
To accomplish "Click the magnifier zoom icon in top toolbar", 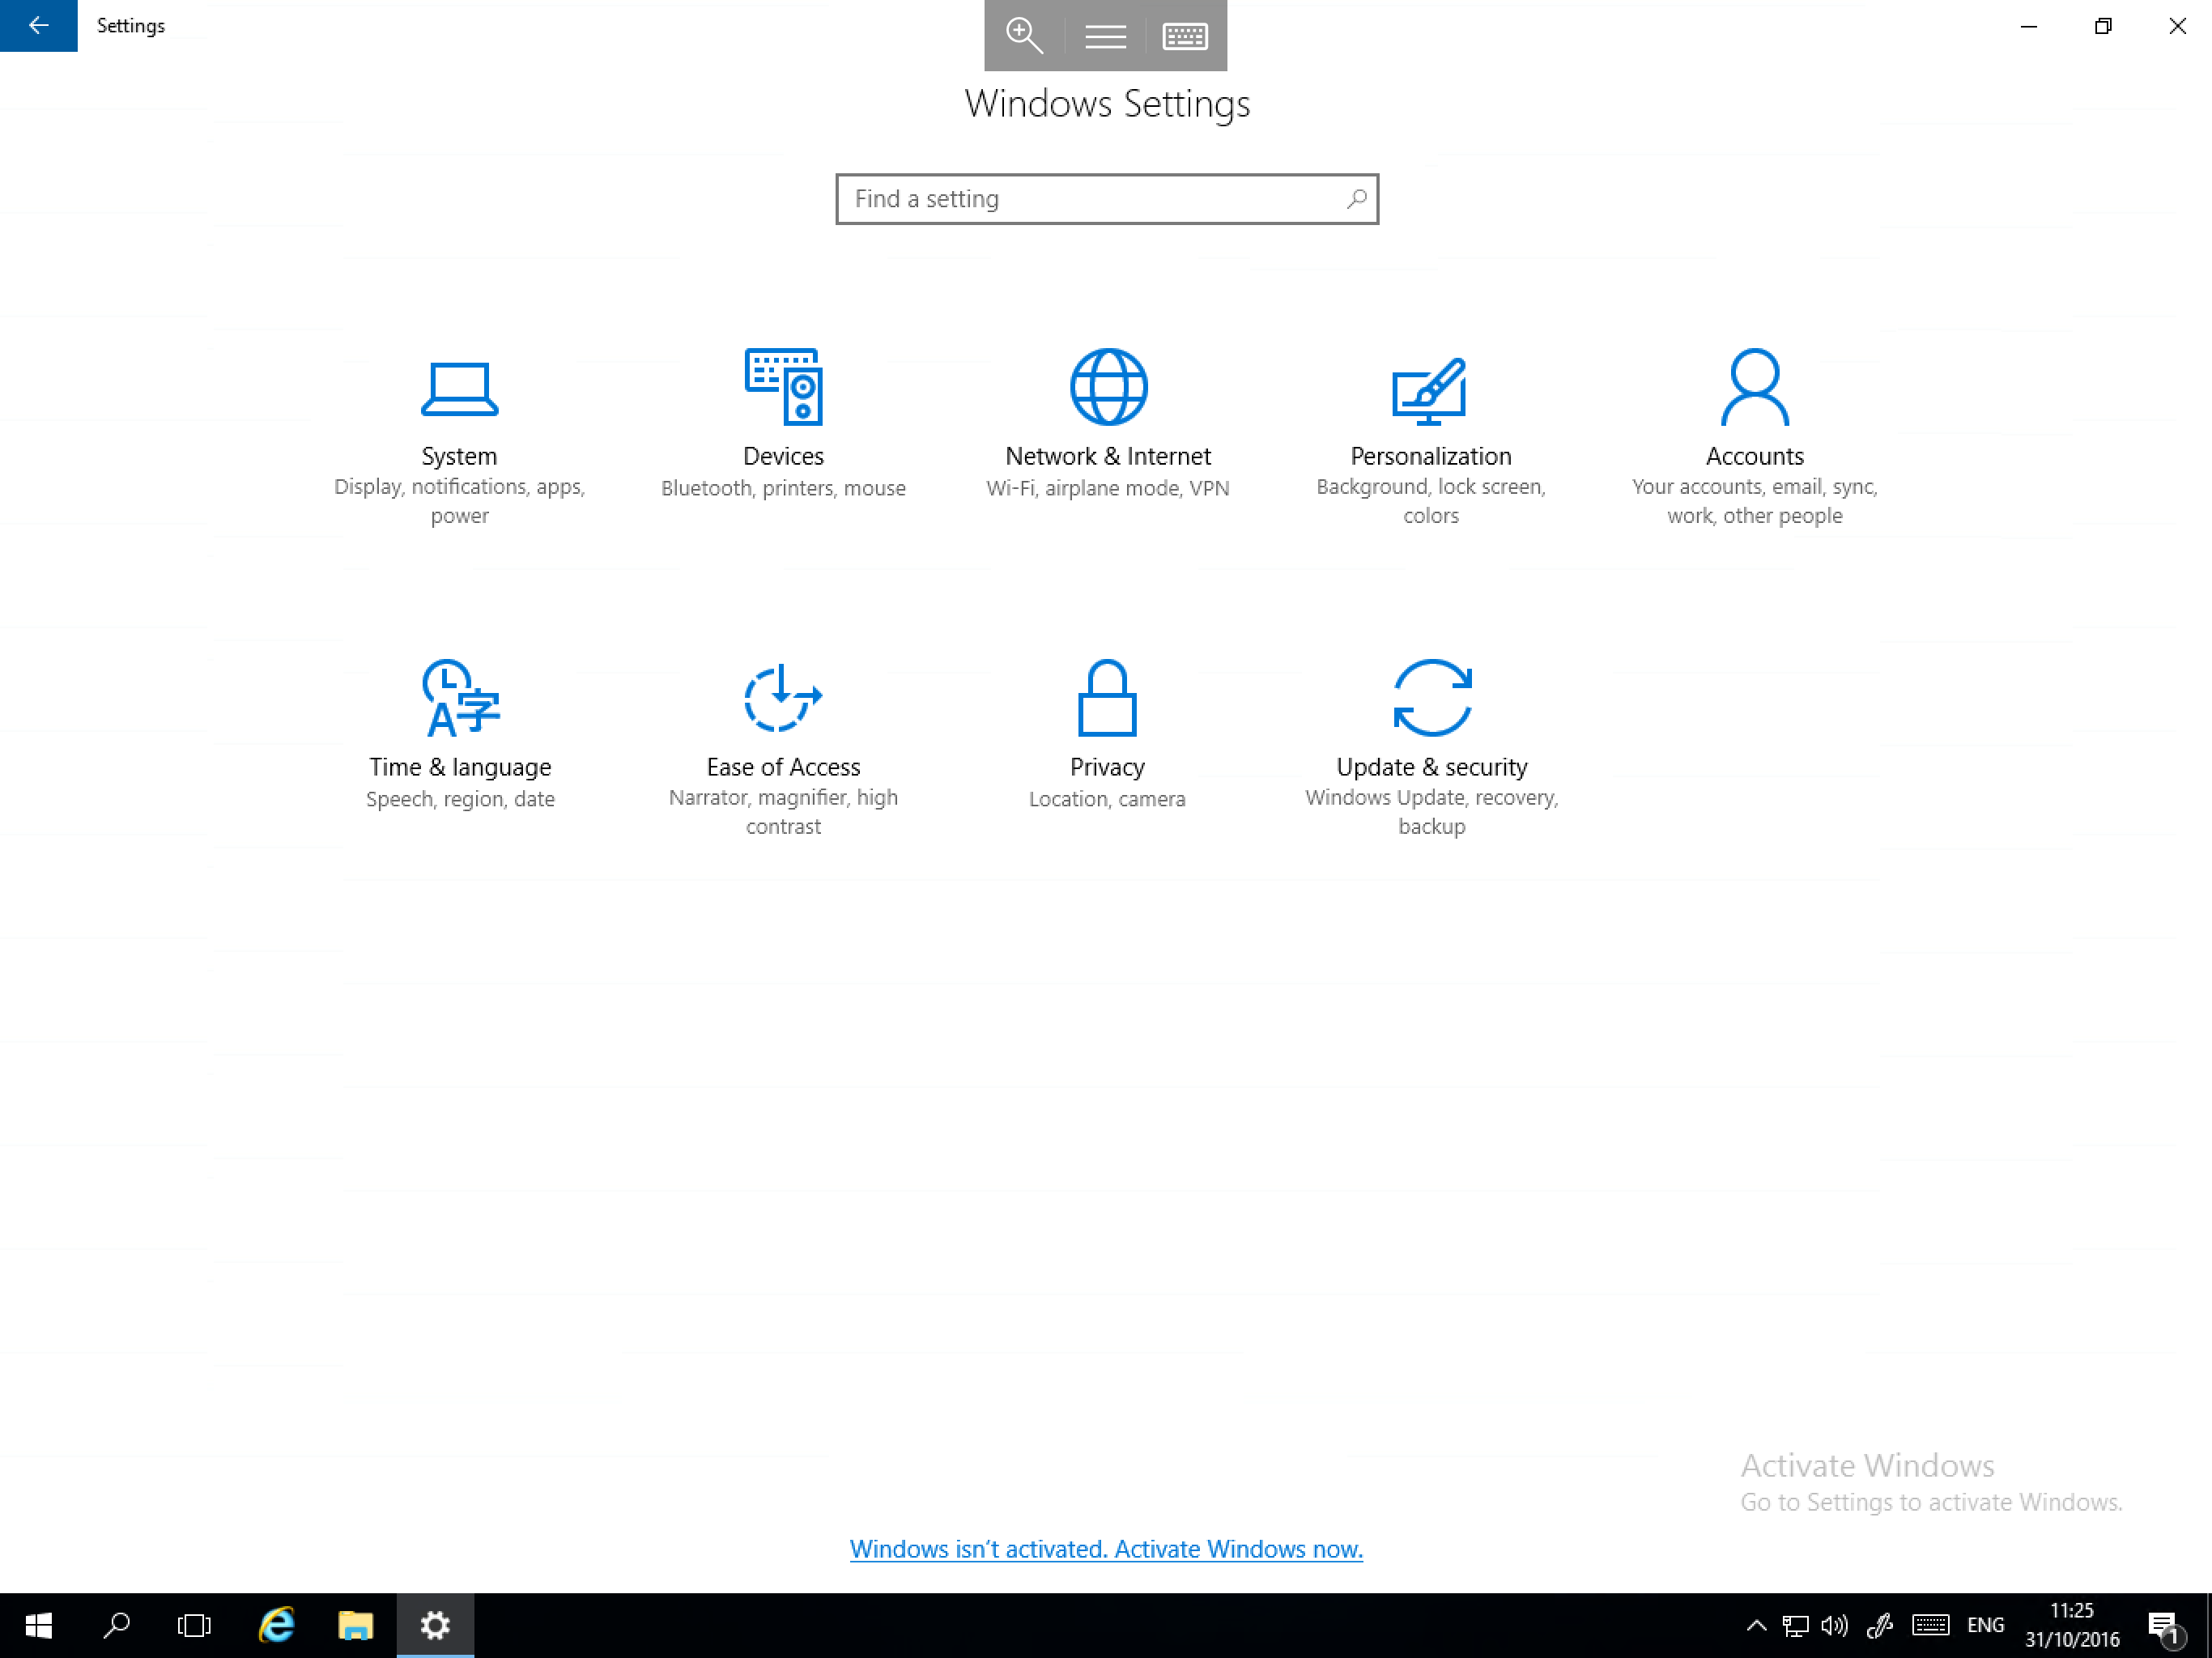I will [1024, 35].
